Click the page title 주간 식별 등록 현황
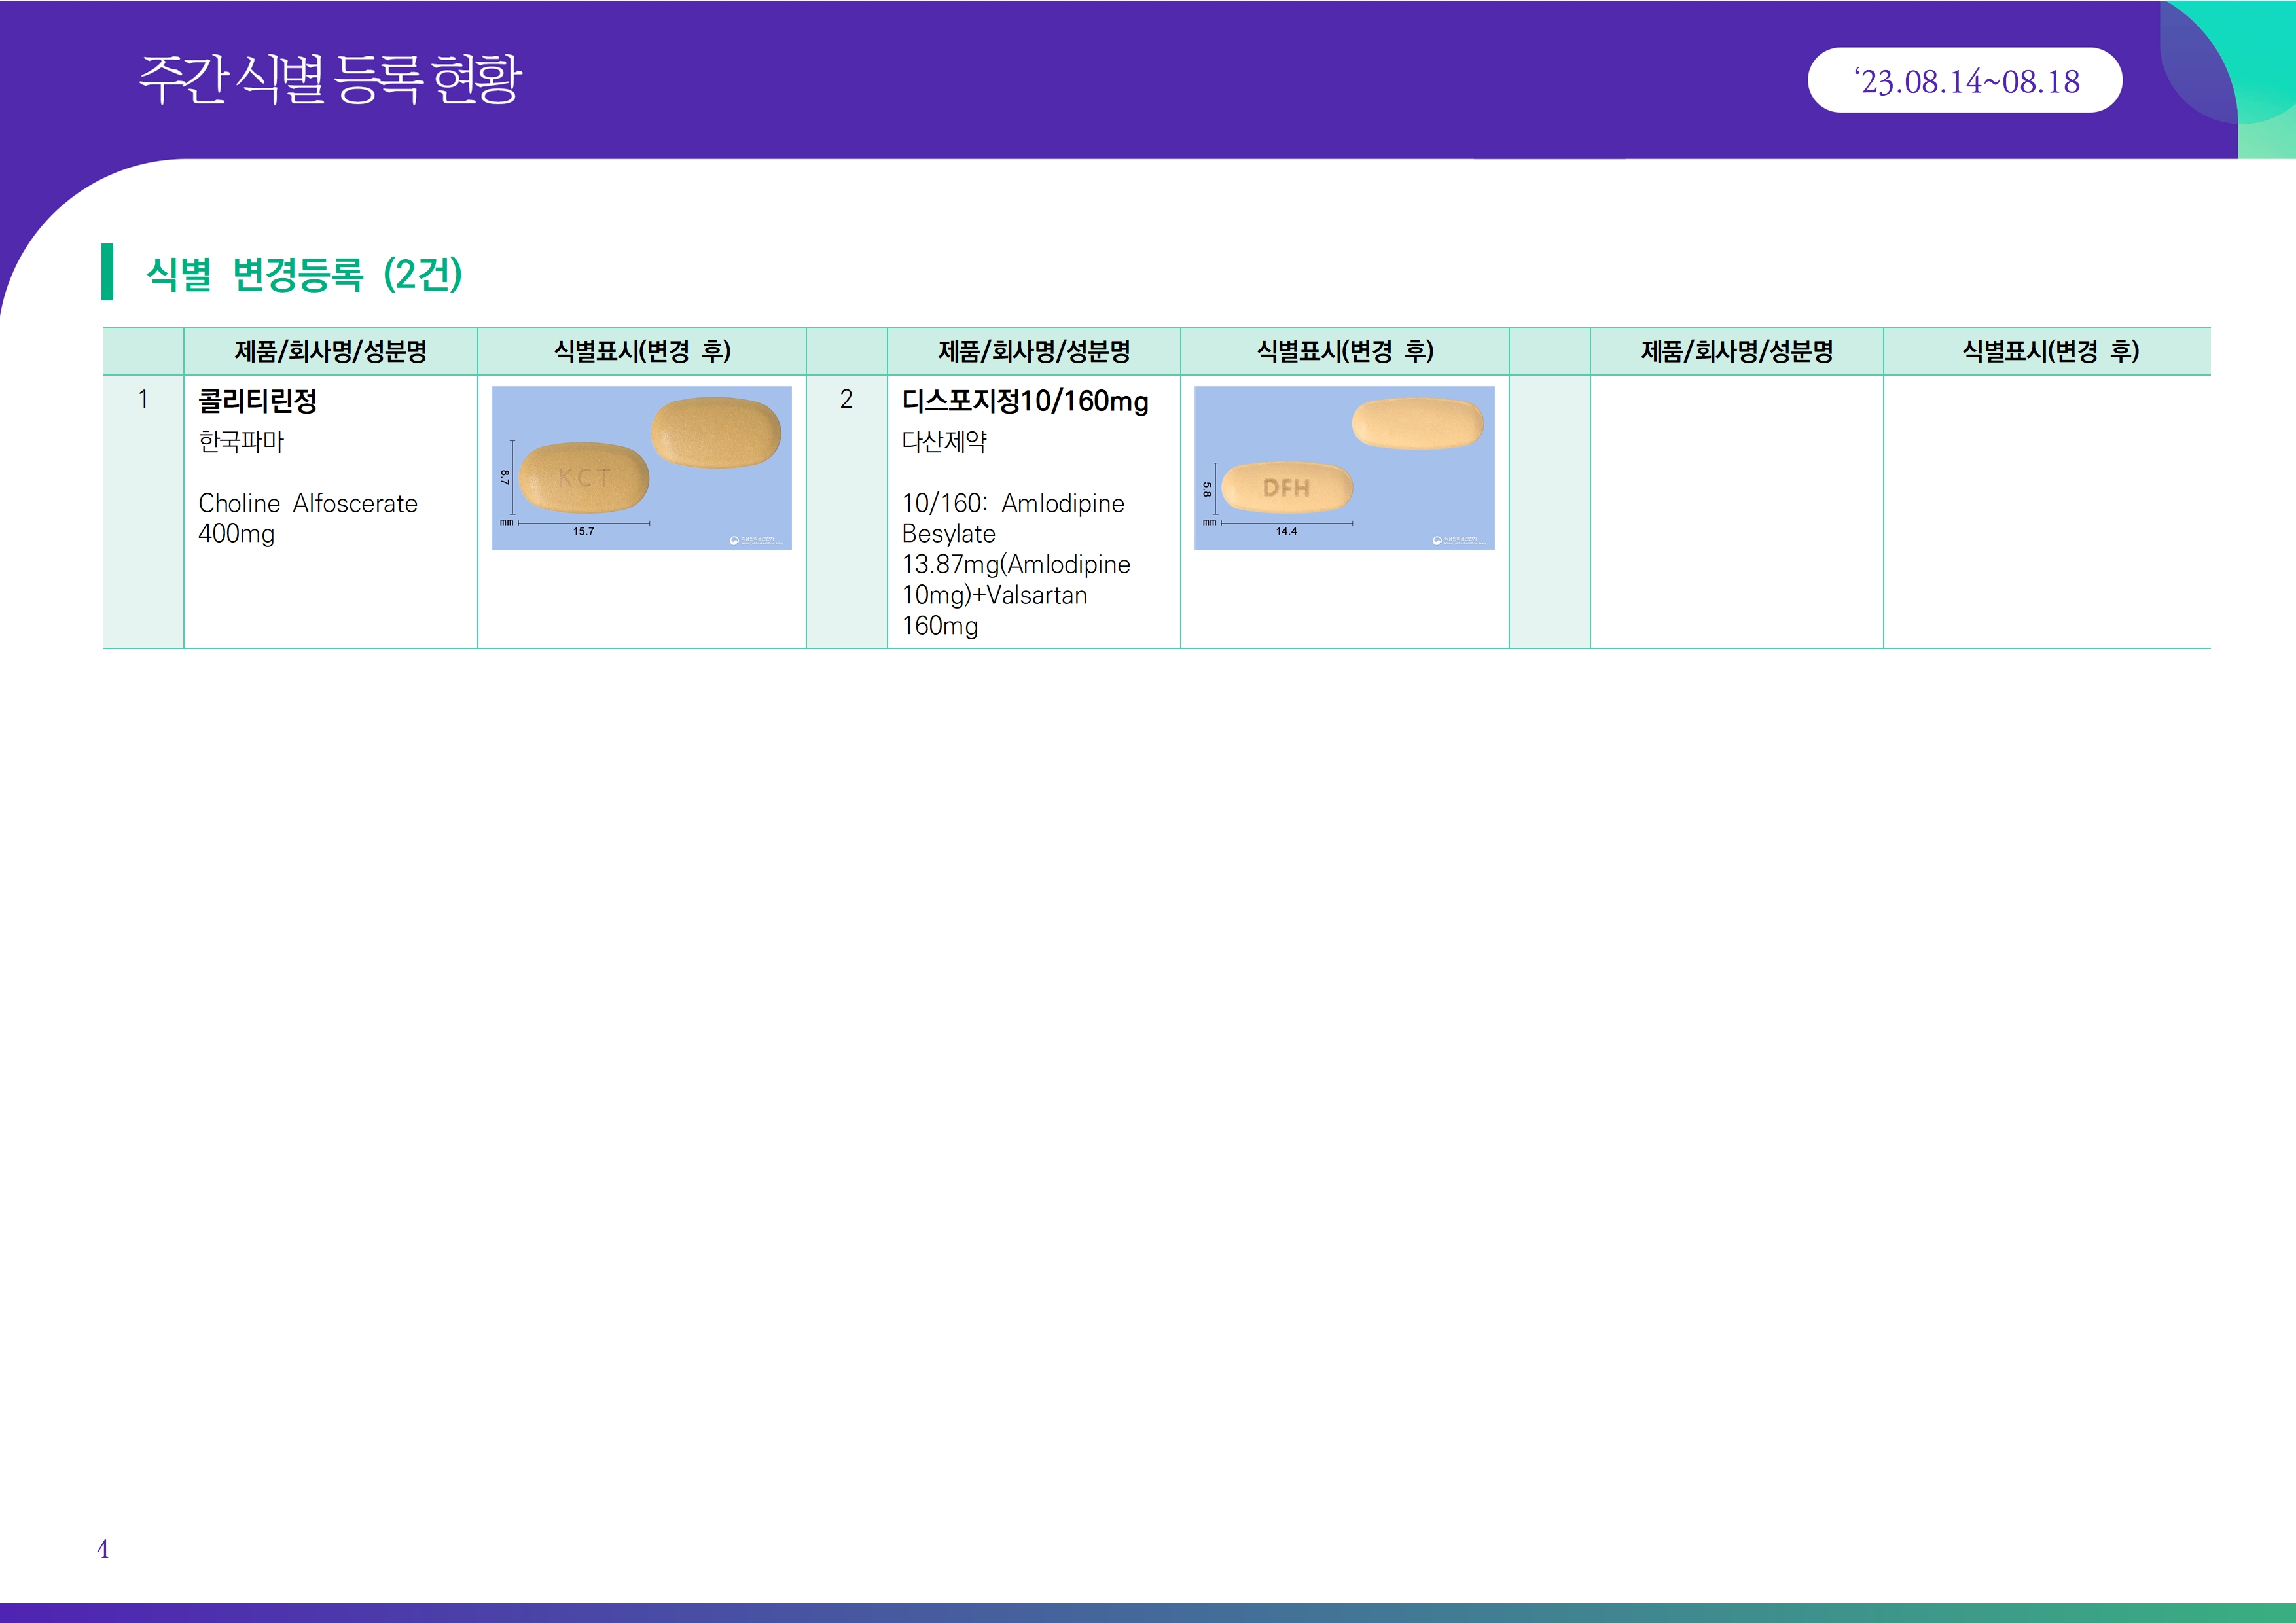Viewport: 2296px width, 1623px height. (x=330, y=80)
